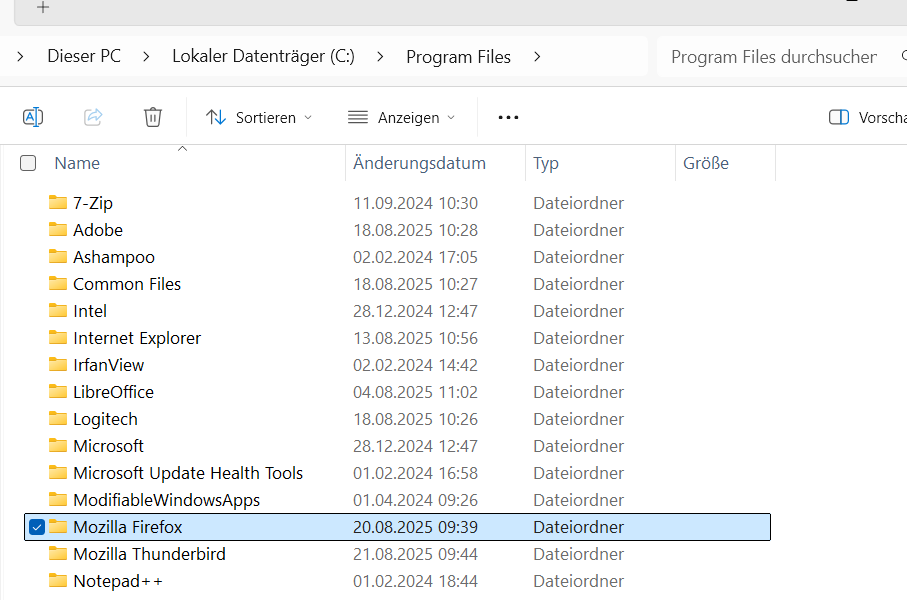Select the Mozilla Thunderbird folder name
The height and width of the screenshot is (600, 907).
tap(149, 554)
